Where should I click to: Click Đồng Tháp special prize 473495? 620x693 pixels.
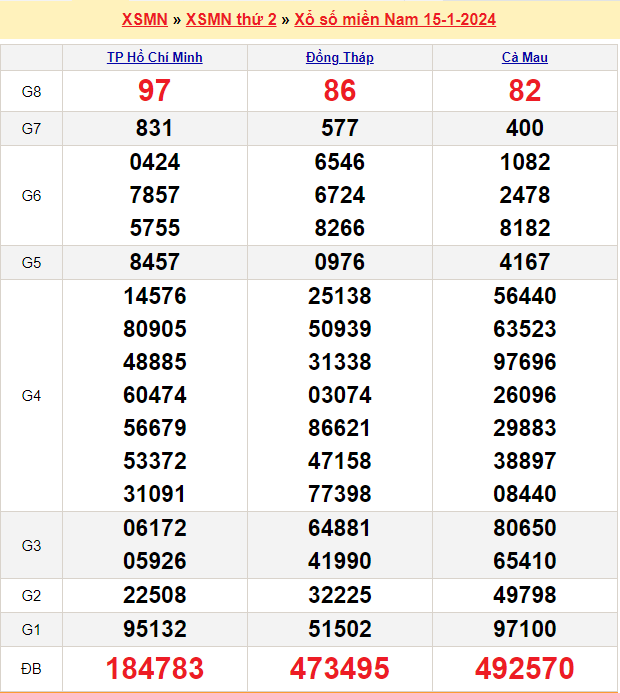(x=340, y=668)
